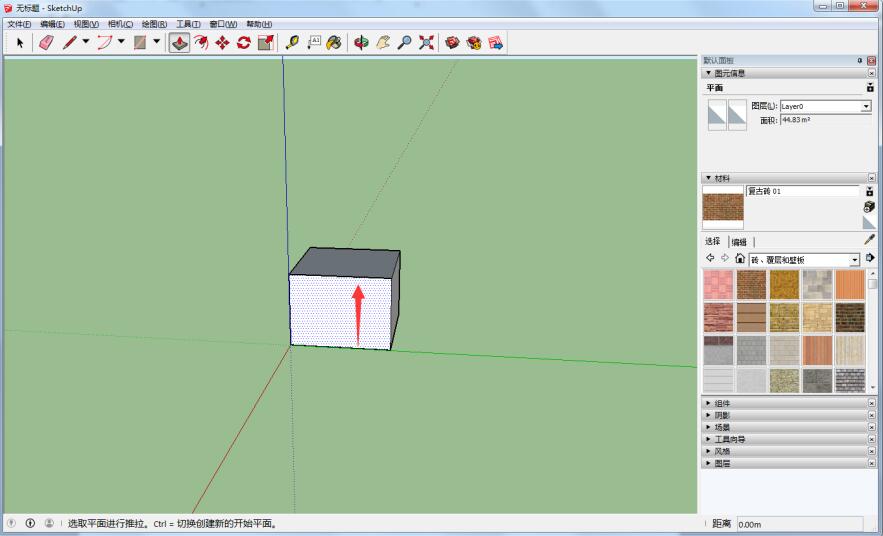Open the 窗口 menu
Image resolution: width=883 pixels, height=536 pixels.
pos(222,23)
